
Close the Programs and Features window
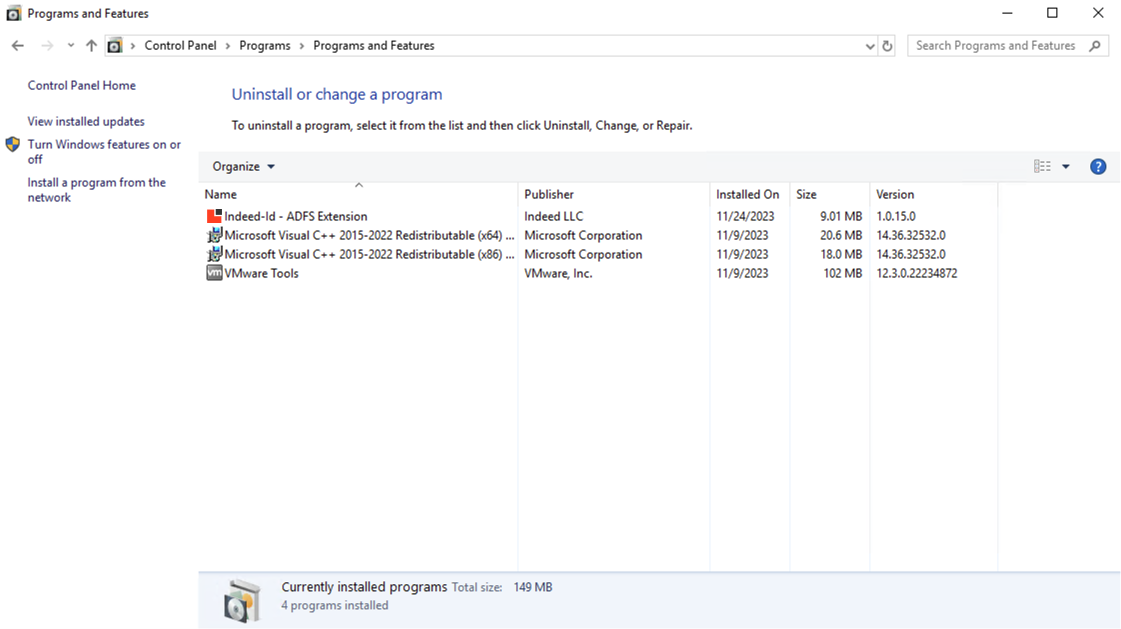[x=1098, y=13]
